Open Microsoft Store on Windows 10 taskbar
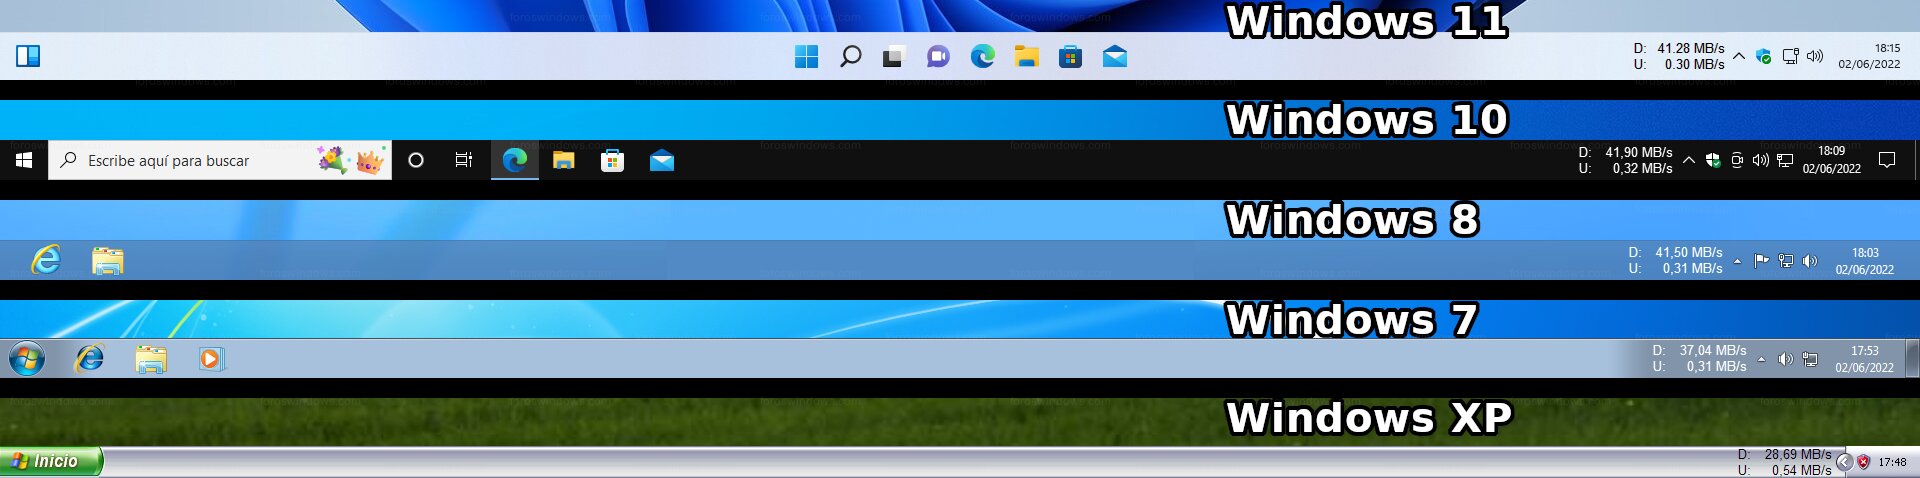Screen dimensions: 1920x478 click(612, 160)
